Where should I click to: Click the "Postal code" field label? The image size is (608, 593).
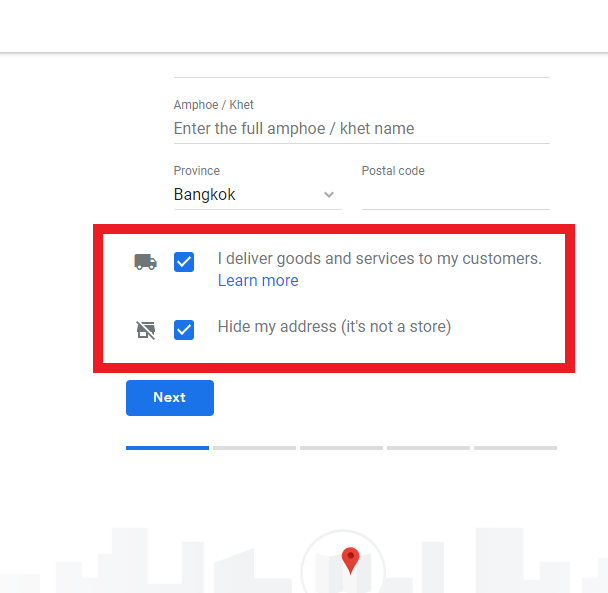point(393,171)
